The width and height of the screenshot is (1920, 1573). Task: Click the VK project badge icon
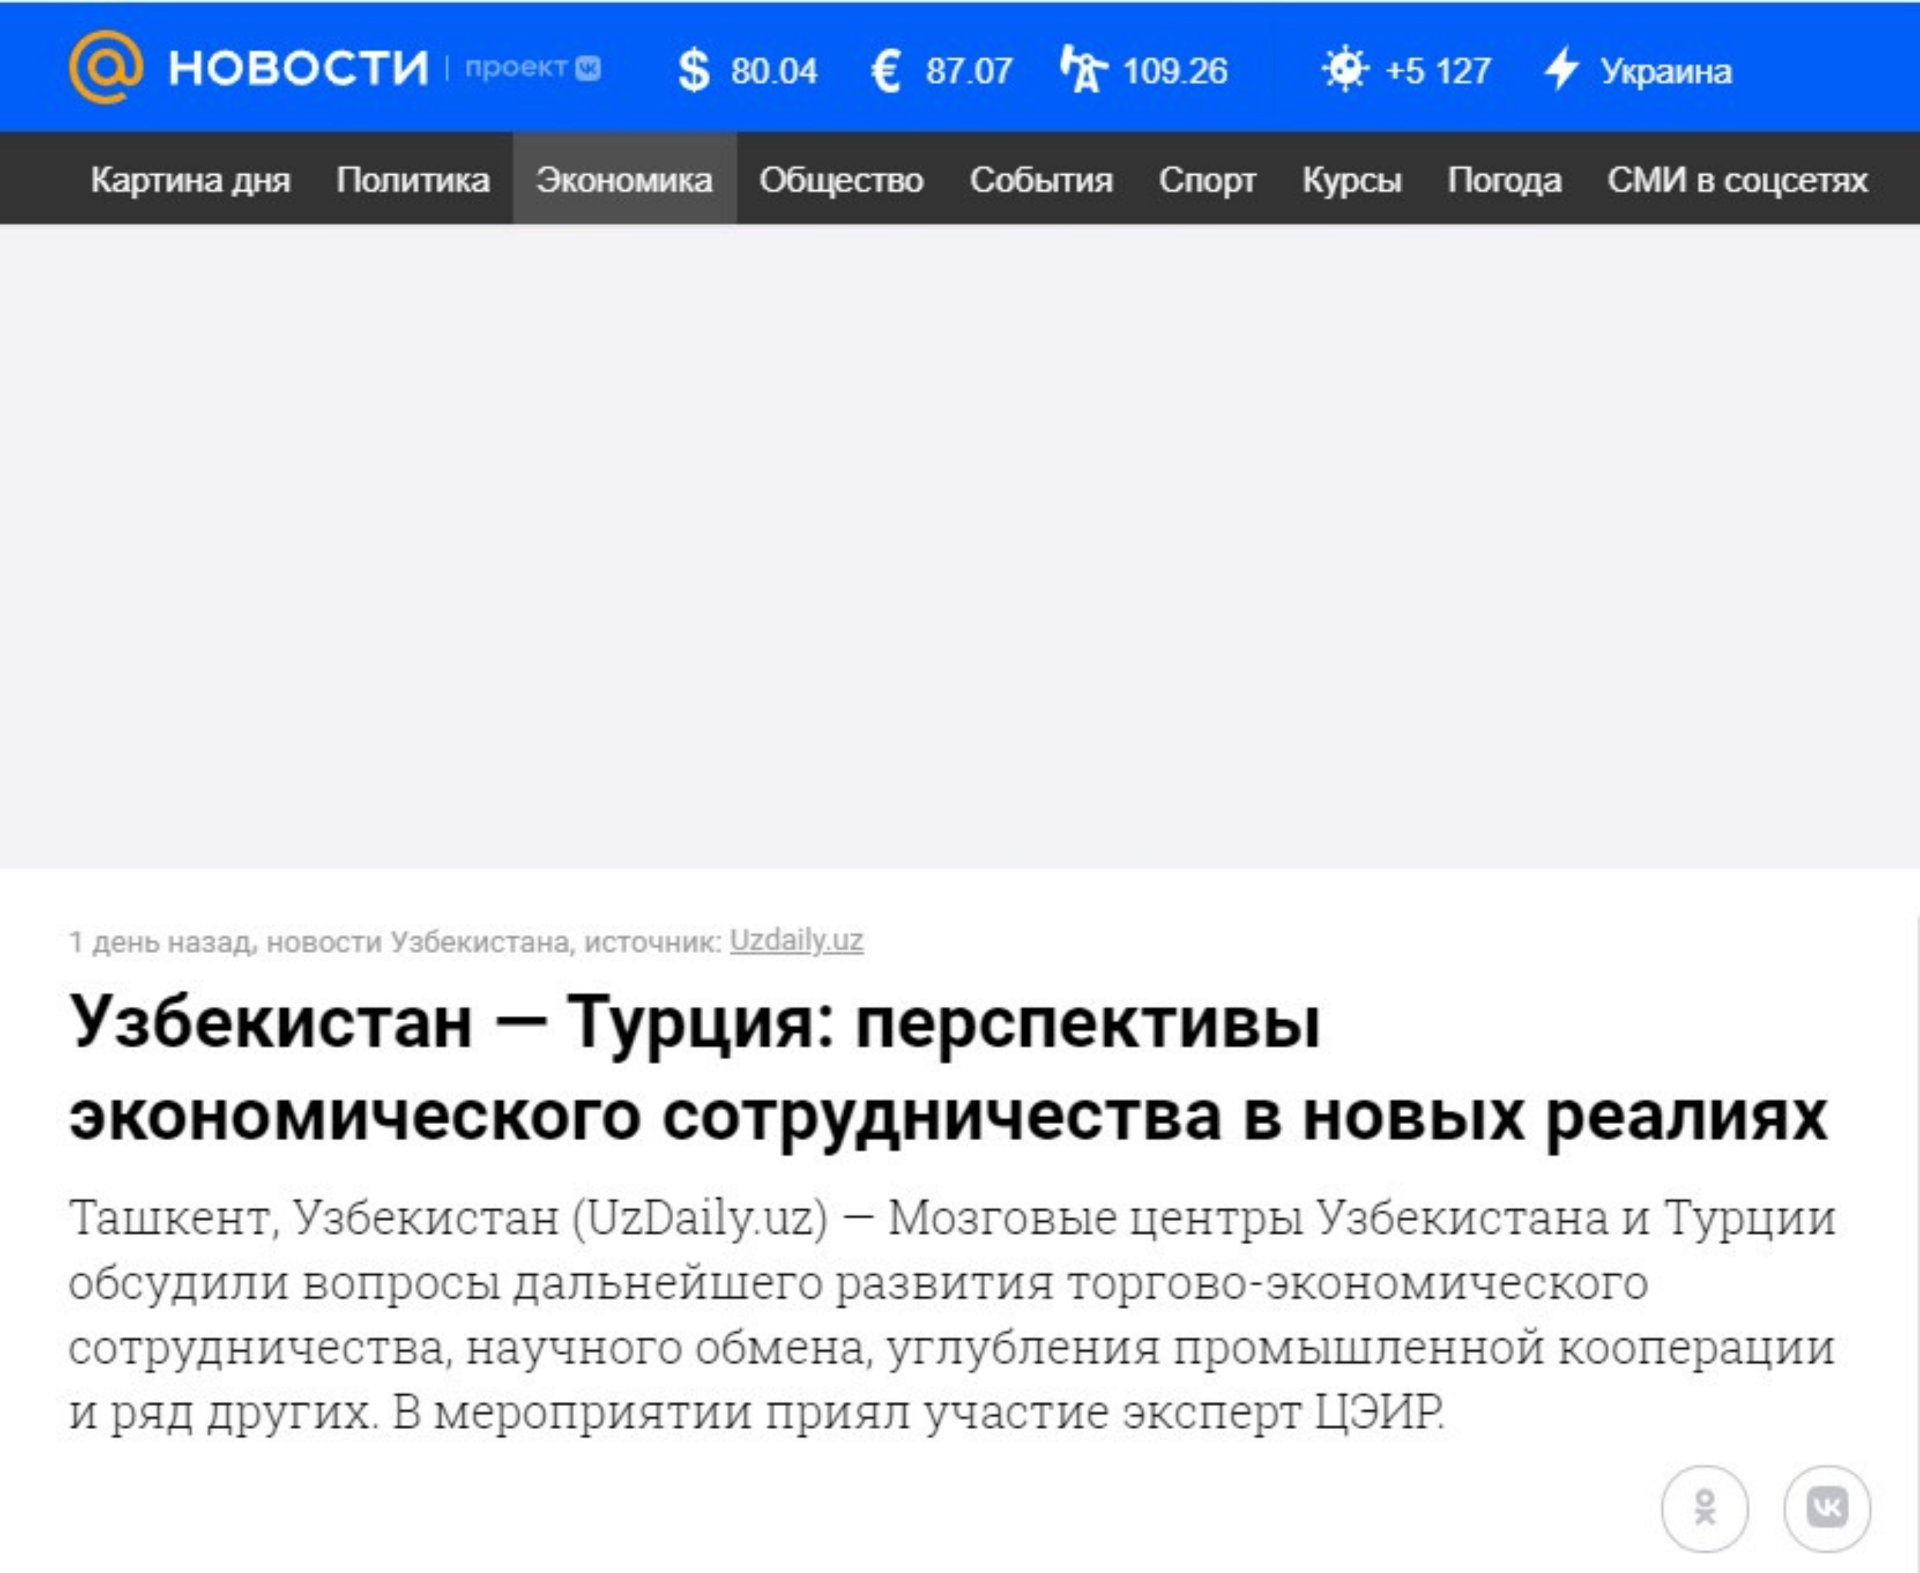tap(588, 68)
